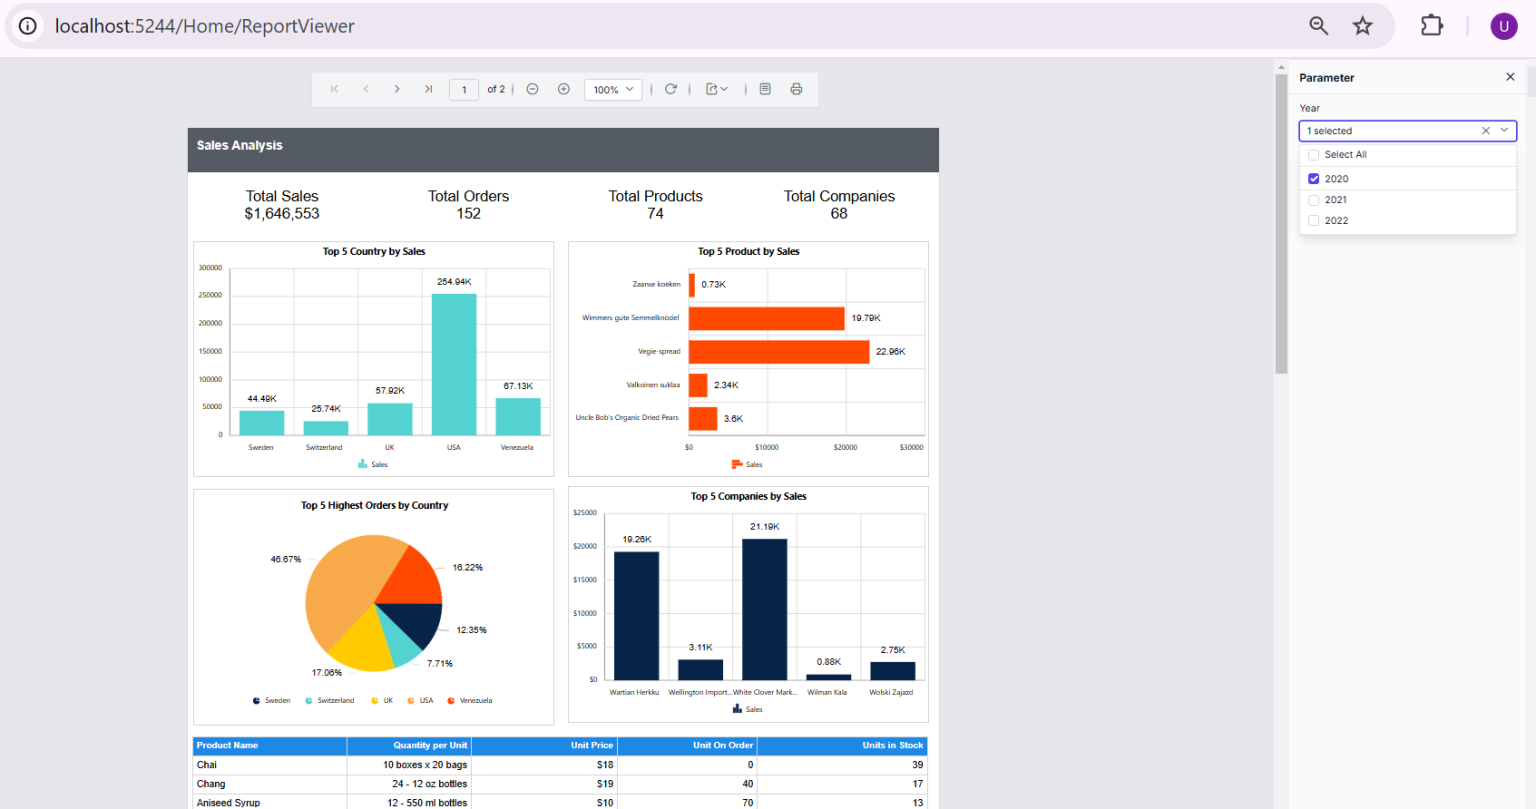This screenshot has height=809, width=1536.
Task: Bookmark this page with the star icon
Action: (1362, 26)
